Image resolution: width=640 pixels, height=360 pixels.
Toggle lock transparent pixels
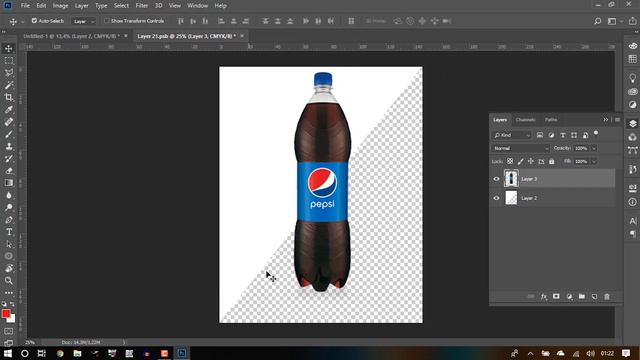click(x=510, y=161)
